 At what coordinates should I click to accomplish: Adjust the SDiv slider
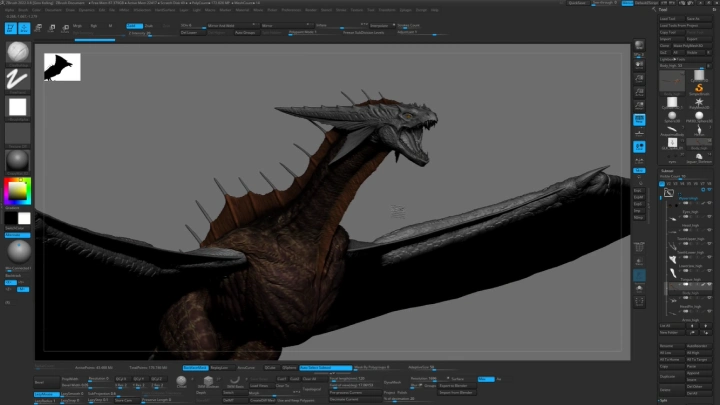click(x=192, y=26)
